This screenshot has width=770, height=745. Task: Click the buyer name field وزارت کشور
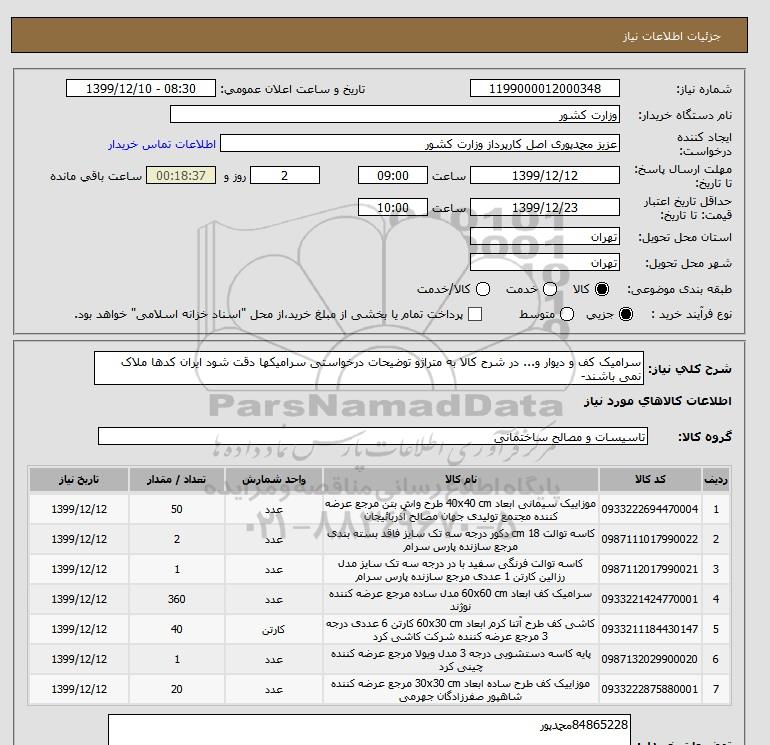tap(395, 114)
